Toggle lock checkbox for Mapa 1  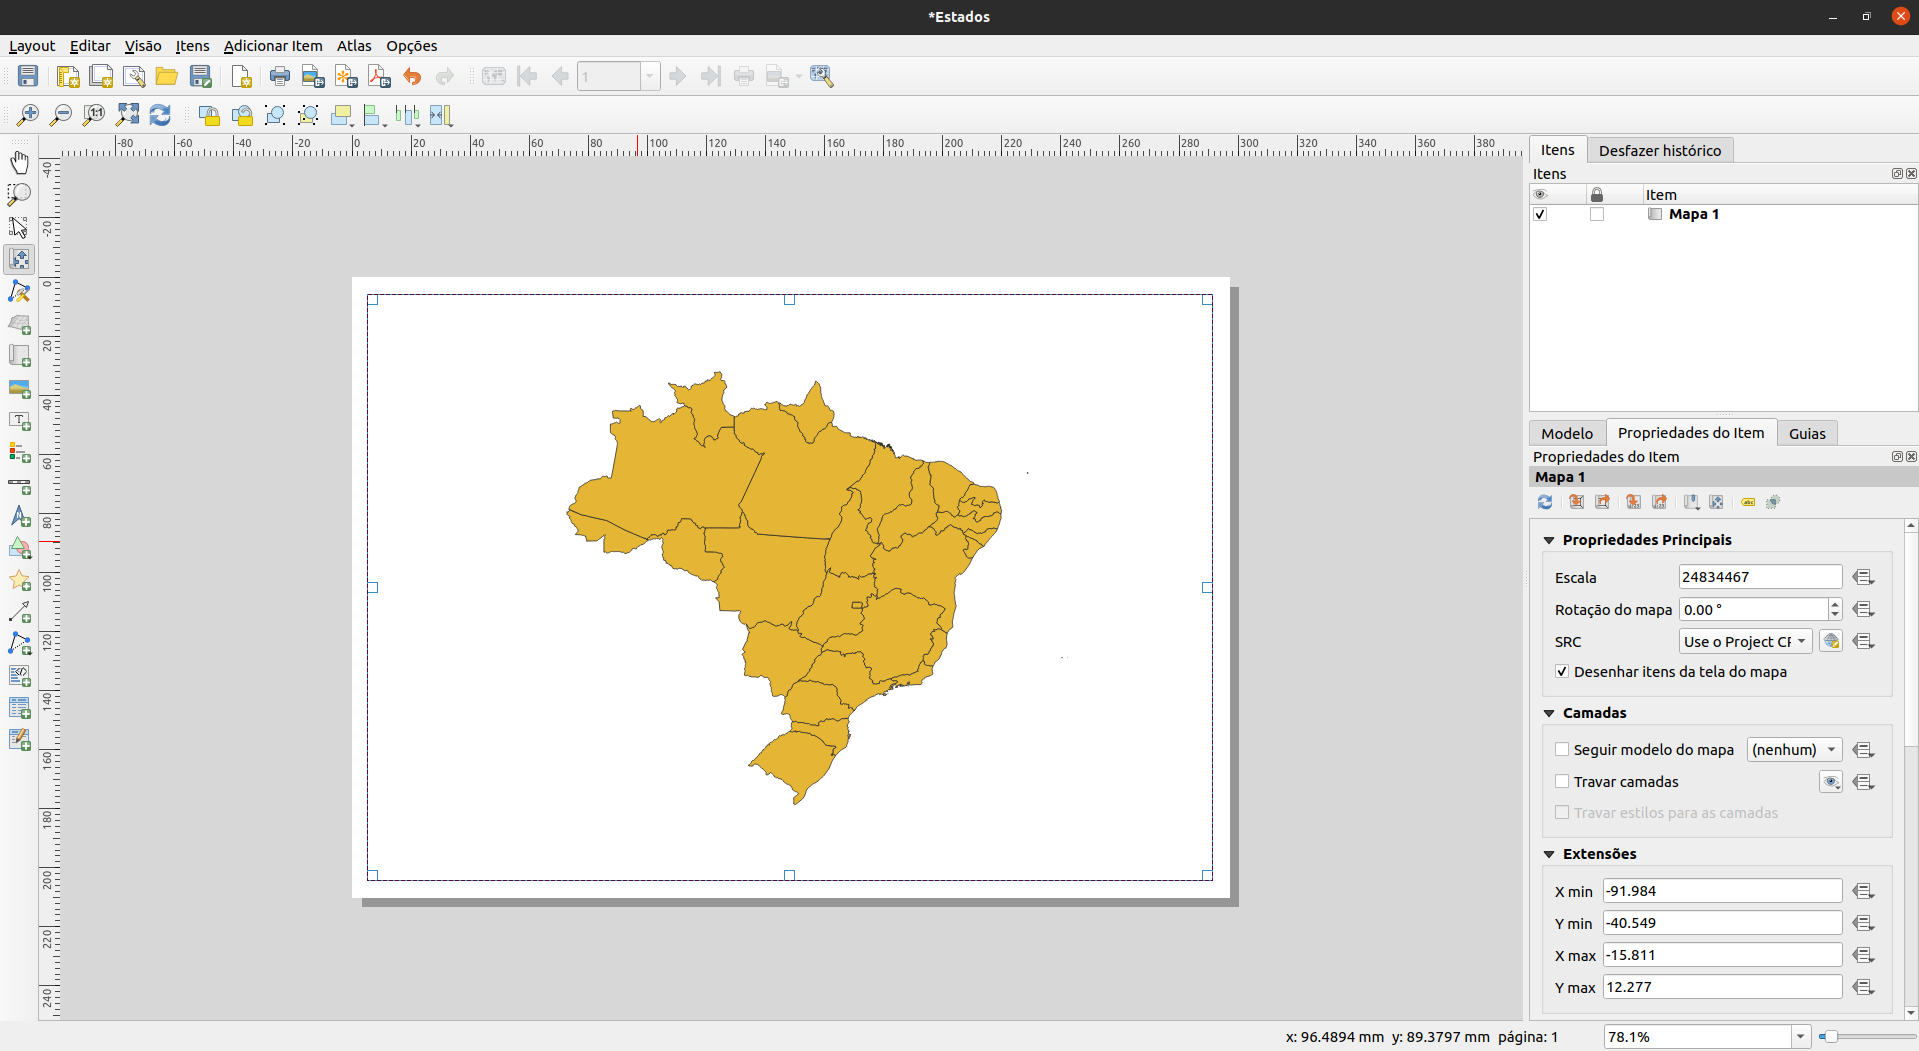[x=1597, y=214]
